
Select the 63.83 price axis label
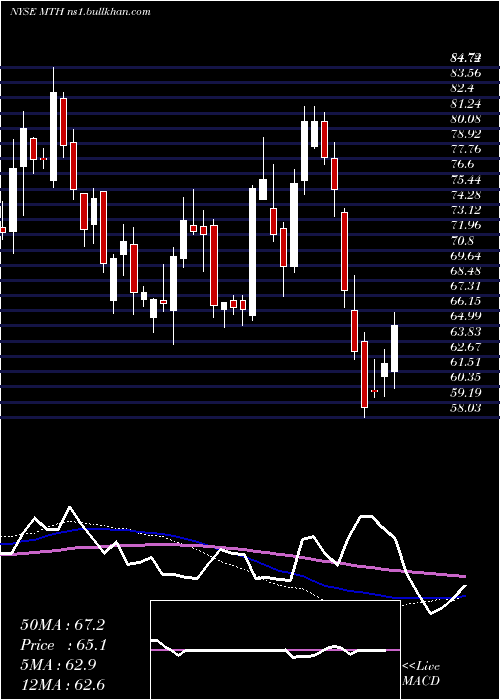[466, 332]
